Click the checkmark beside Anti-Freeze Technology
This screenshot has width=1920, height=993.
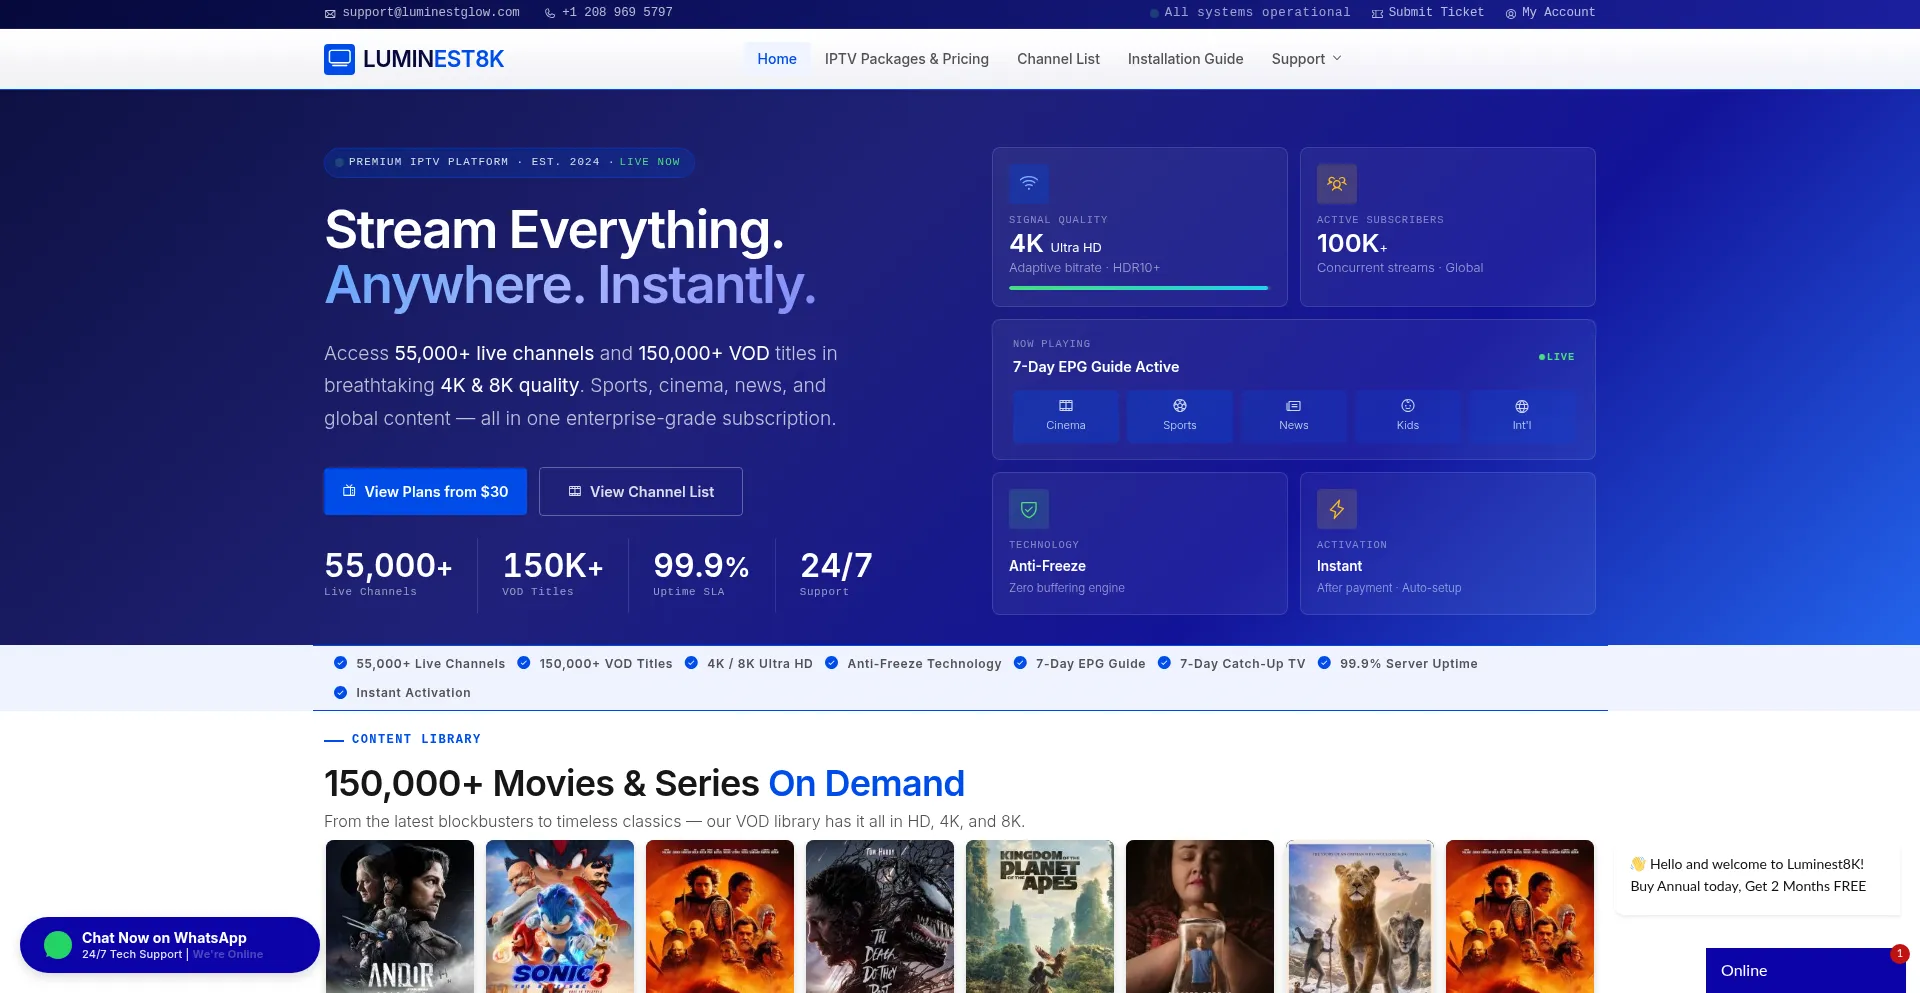click(831, 663)
